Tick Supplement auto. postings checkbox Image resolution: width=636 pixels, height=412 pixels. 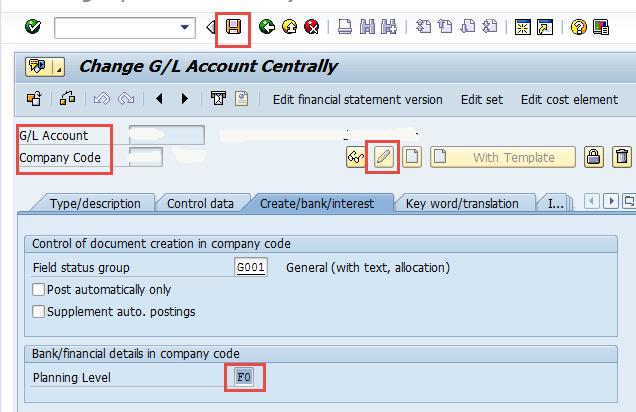coord(39,311)
